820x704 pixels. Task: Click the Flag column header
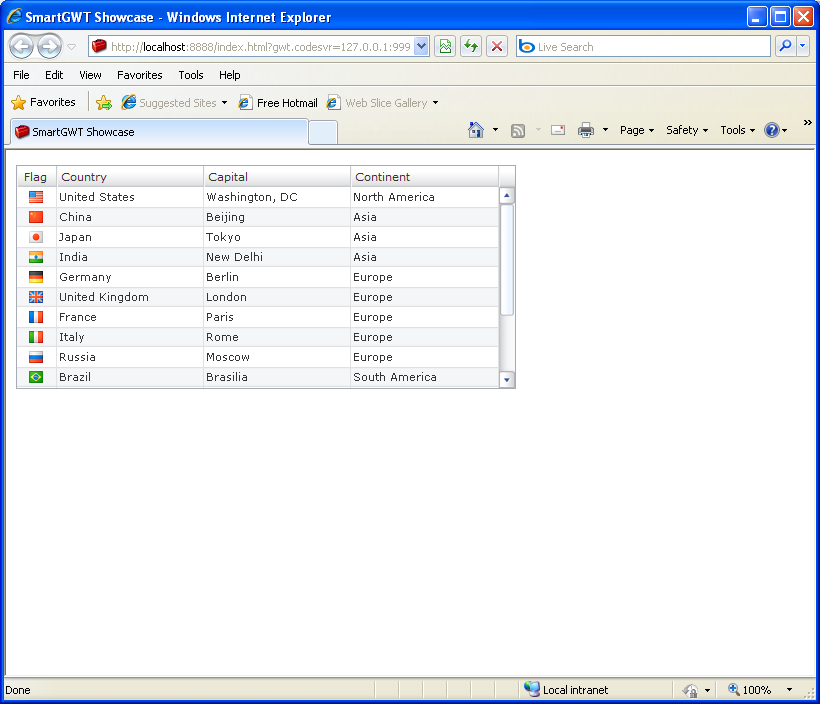coord(36,177)
